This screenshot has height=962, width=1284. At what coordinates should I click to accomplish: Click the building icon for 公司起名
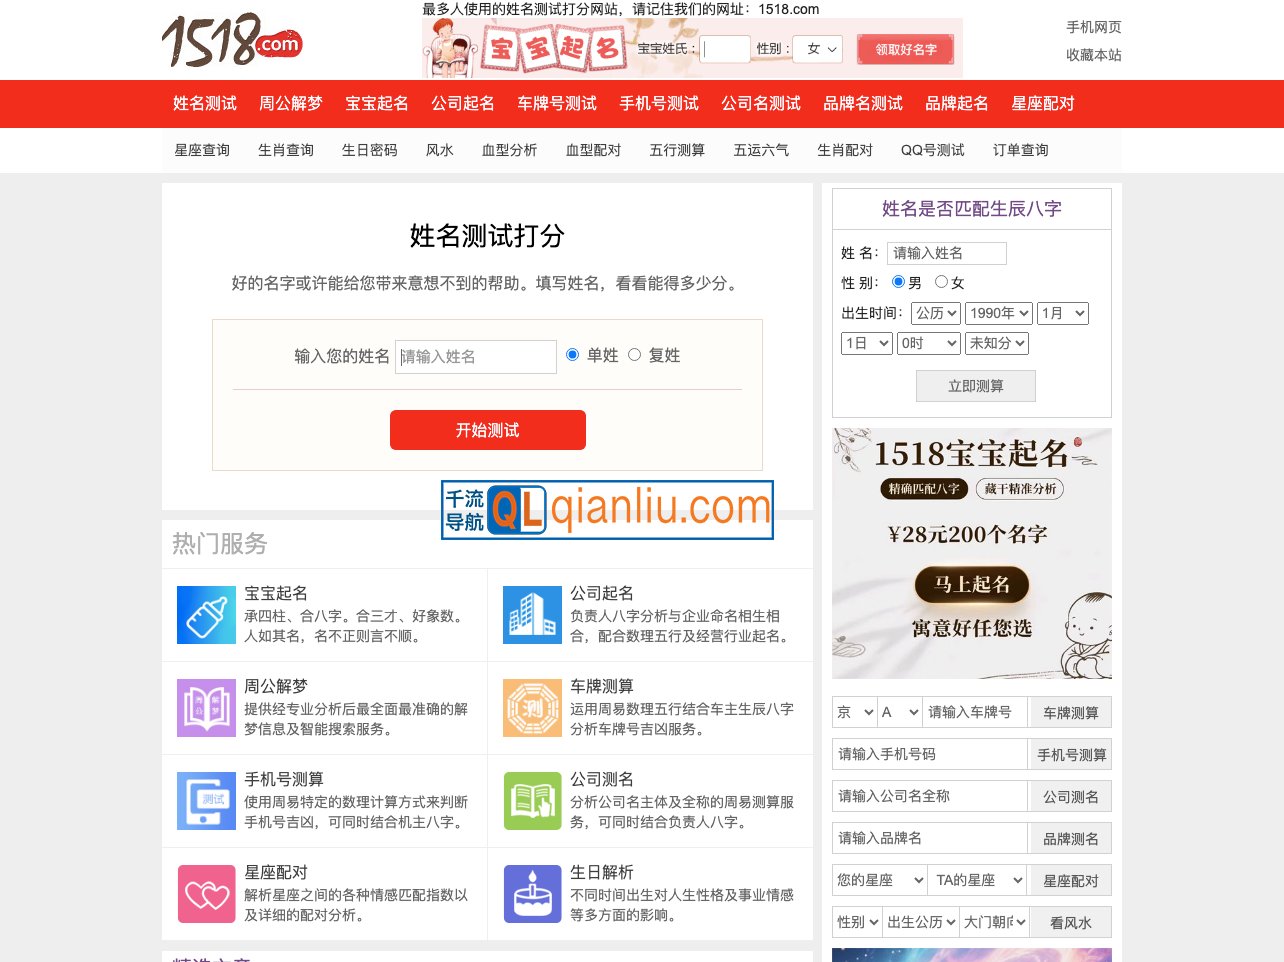coord(532,614)
